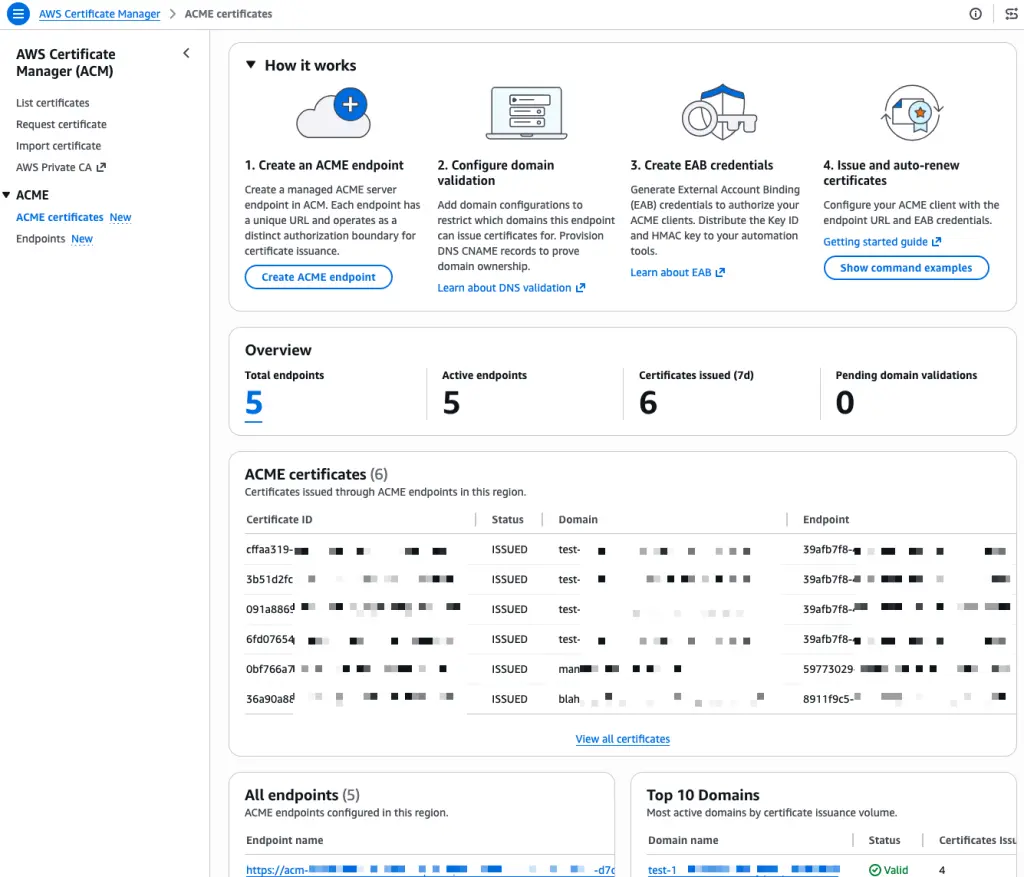Click the Total endpoints count 5
Image resolution: width=1024 pixels, height=877 pixels.
(254, 402)
